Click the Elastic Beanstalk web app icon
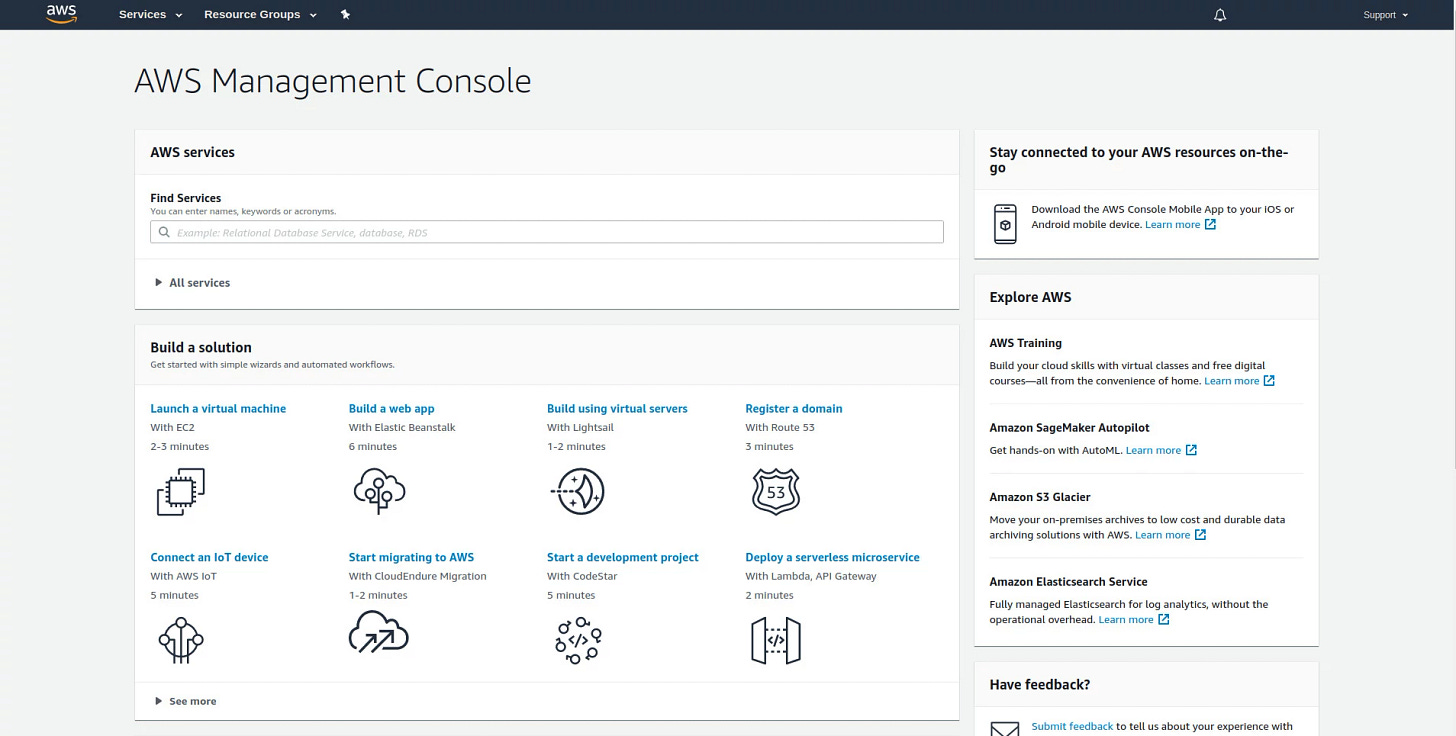Viewport: 1456px width, 736px height. tap(379, 491)
